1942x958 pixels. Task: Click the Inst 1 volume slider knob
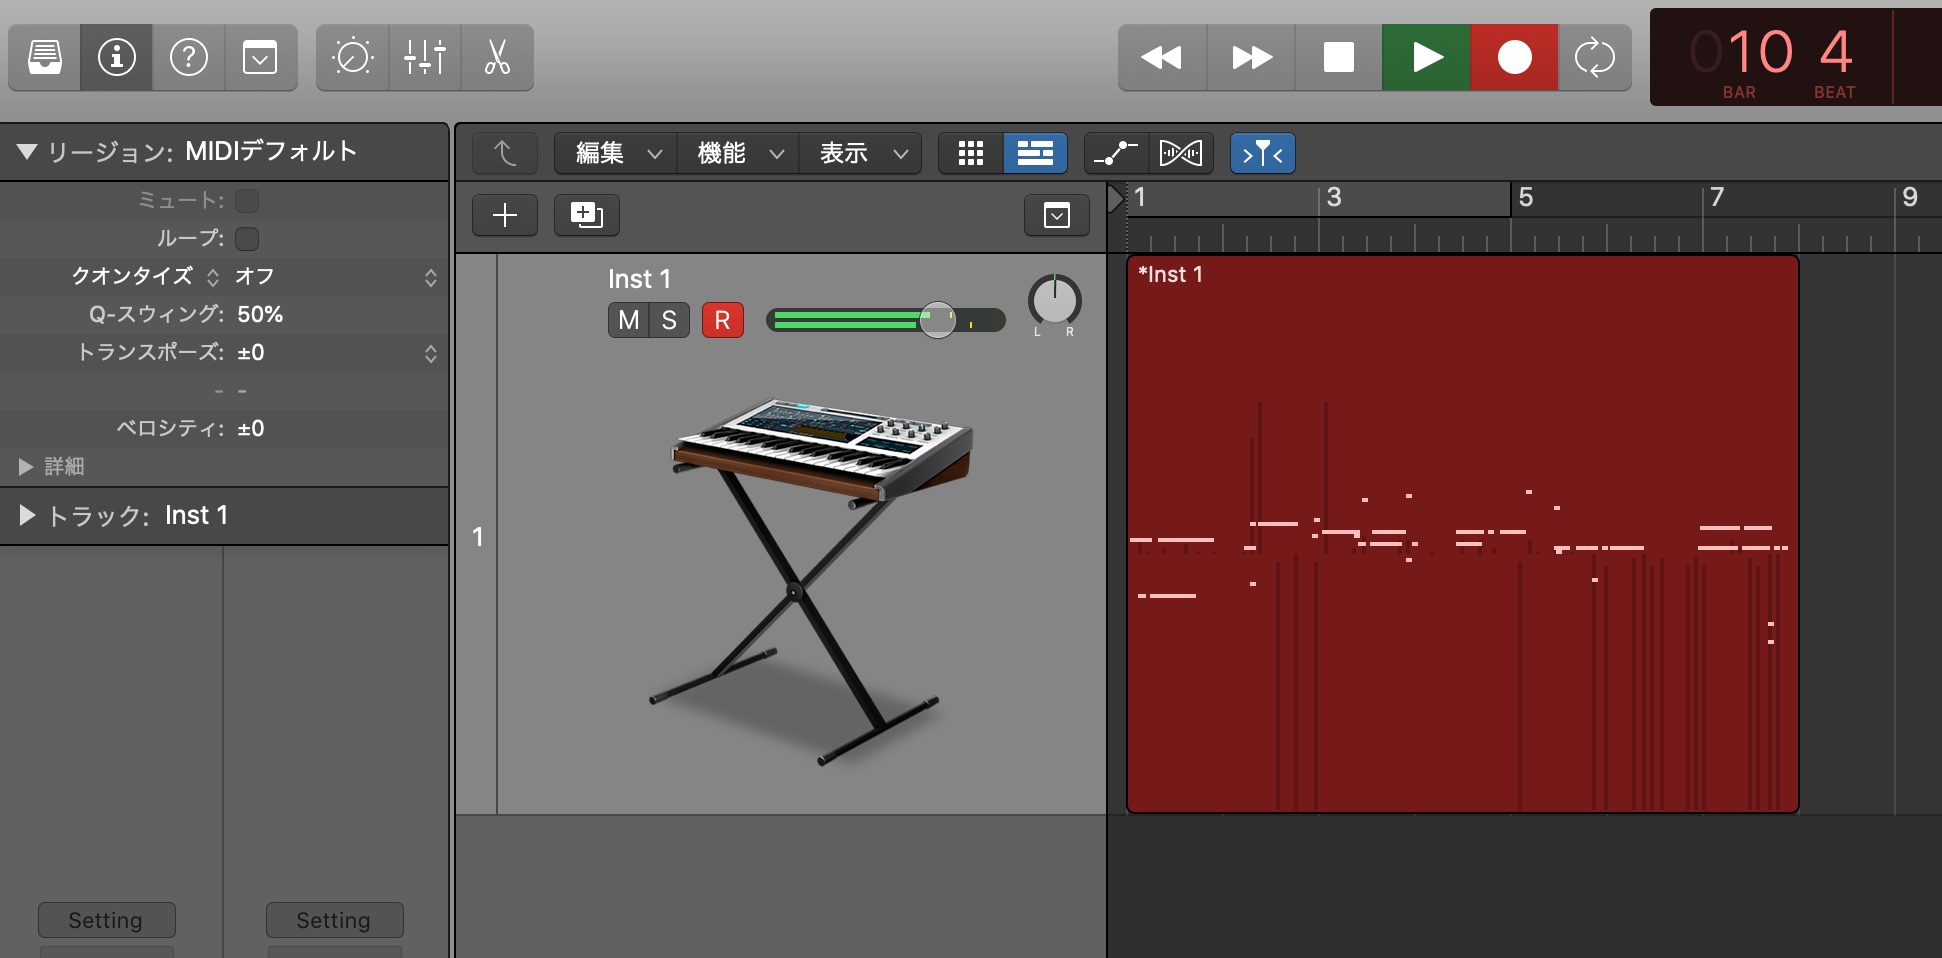click(x=937, y=320)
